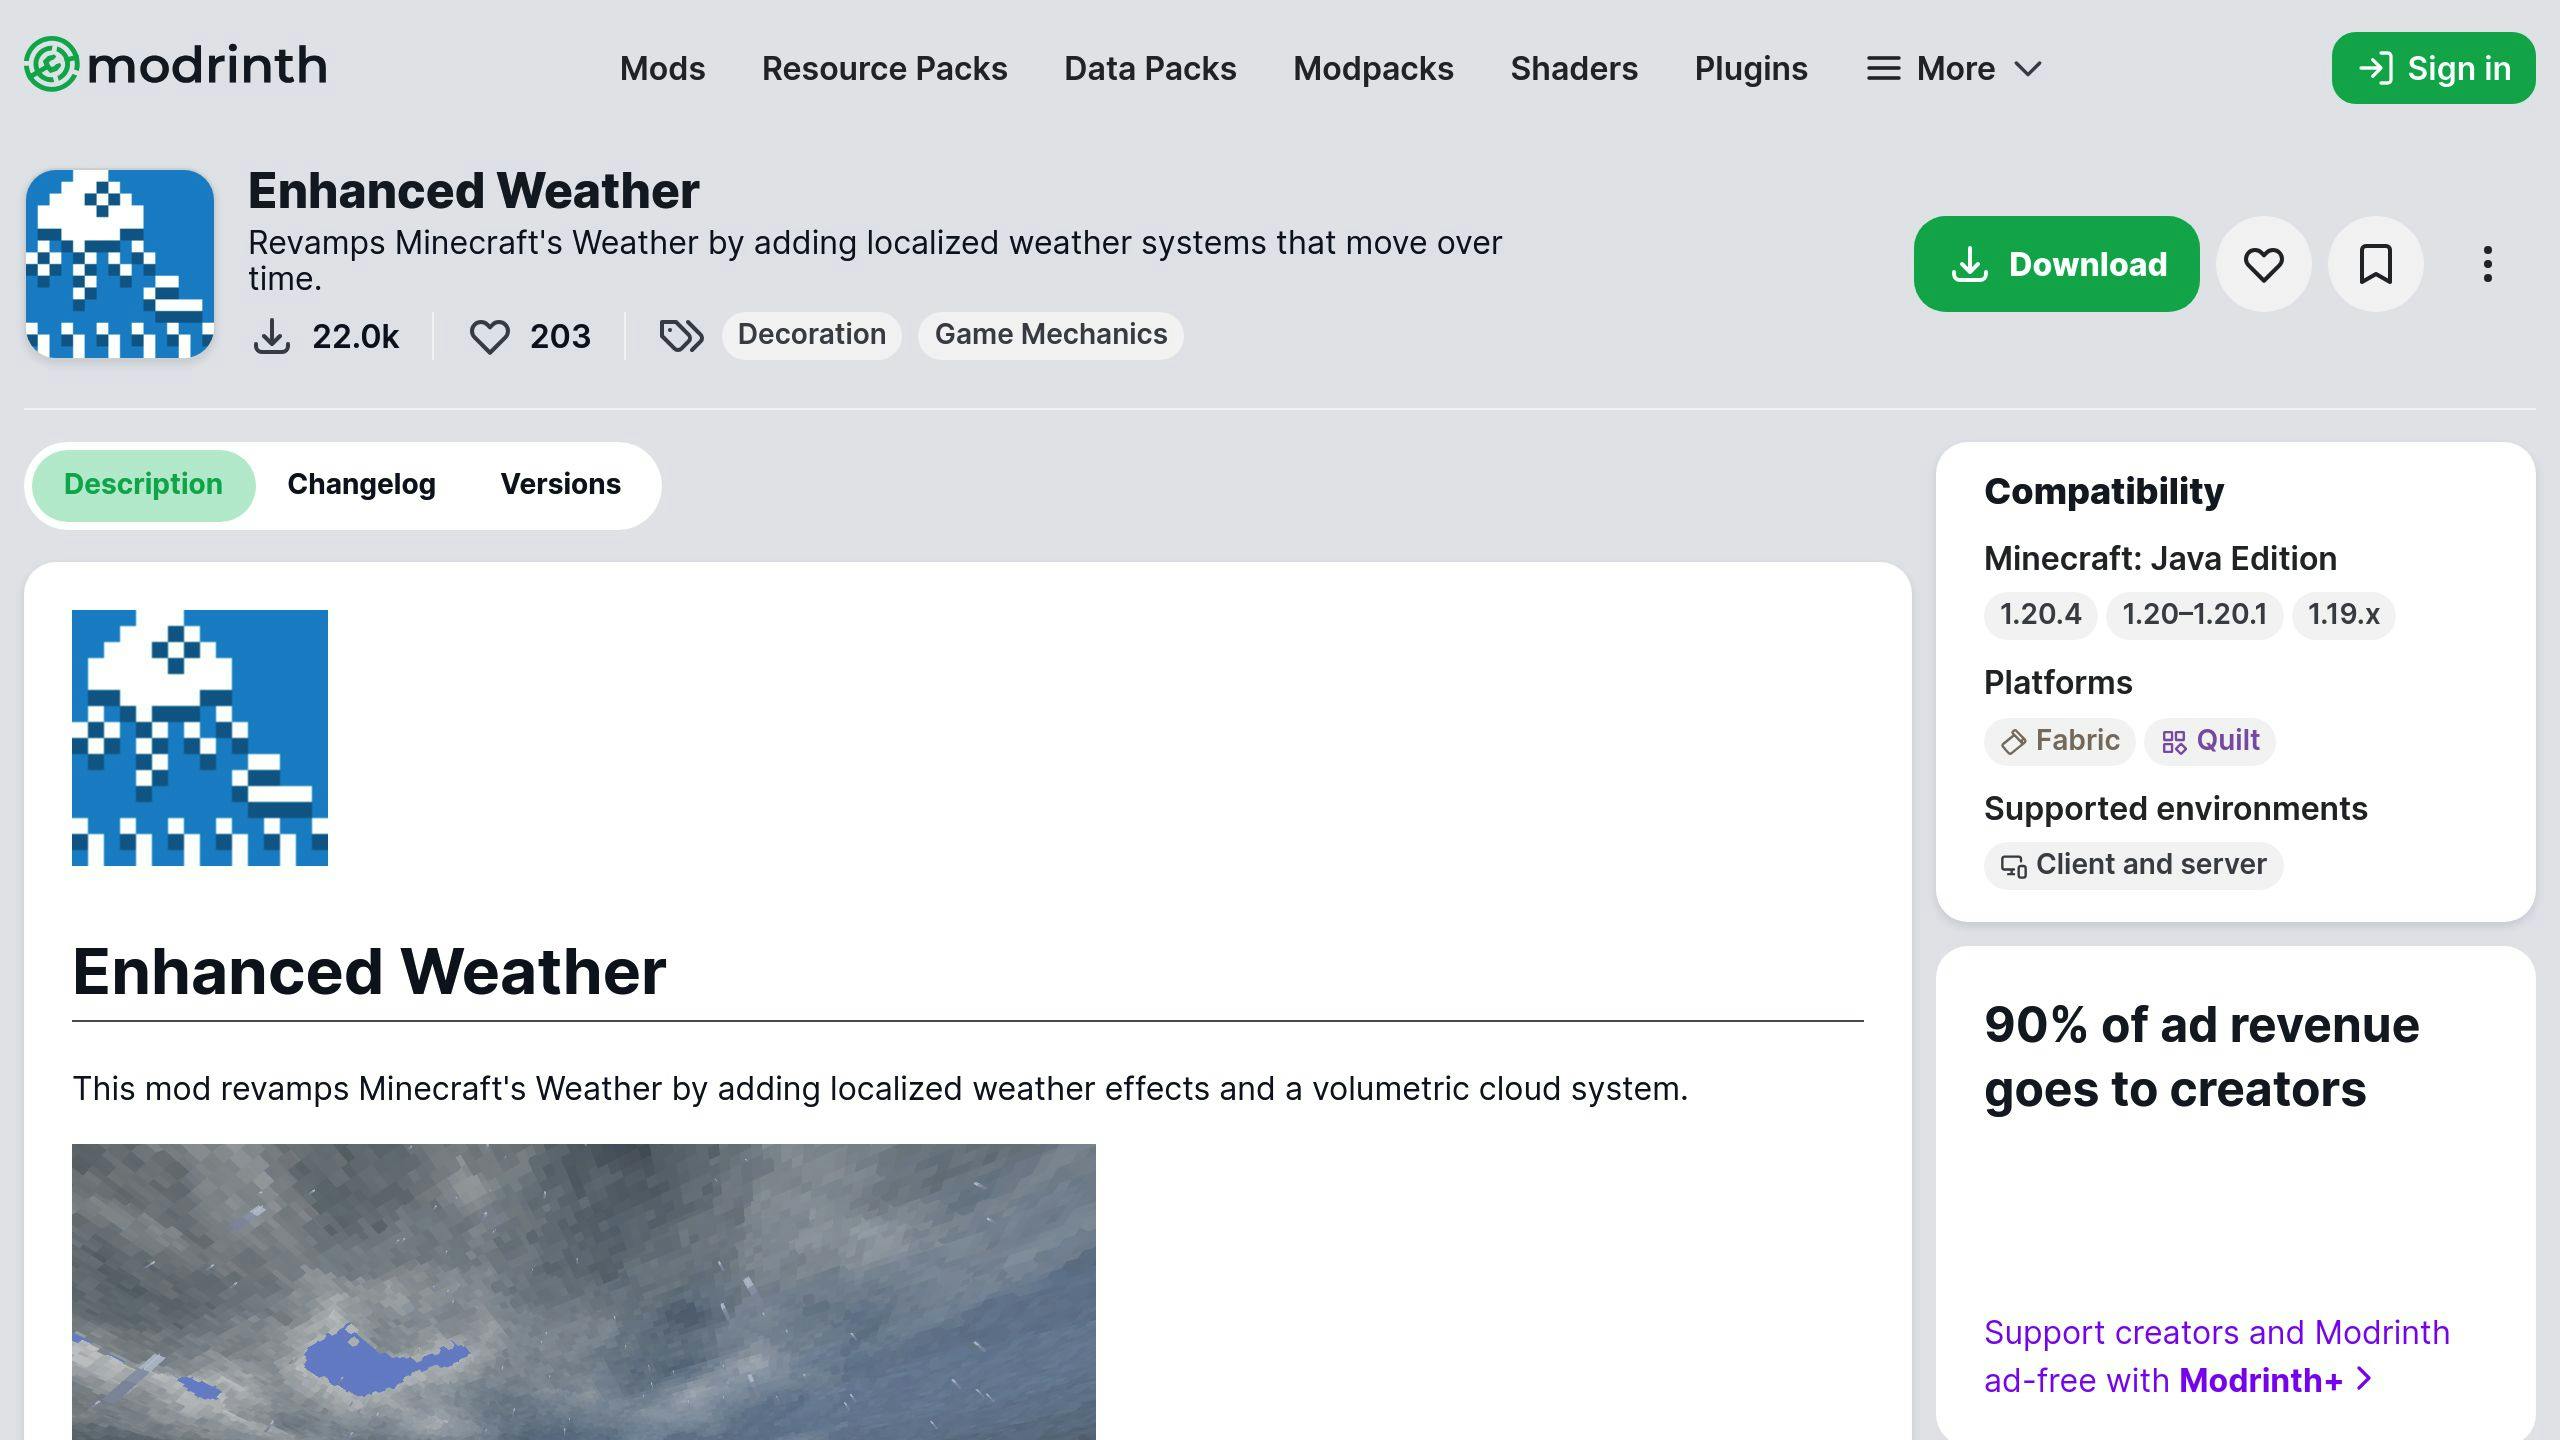2560x1440 pixels.
Task: Click the Enhanced Weather page title
Action: [473, 191]
